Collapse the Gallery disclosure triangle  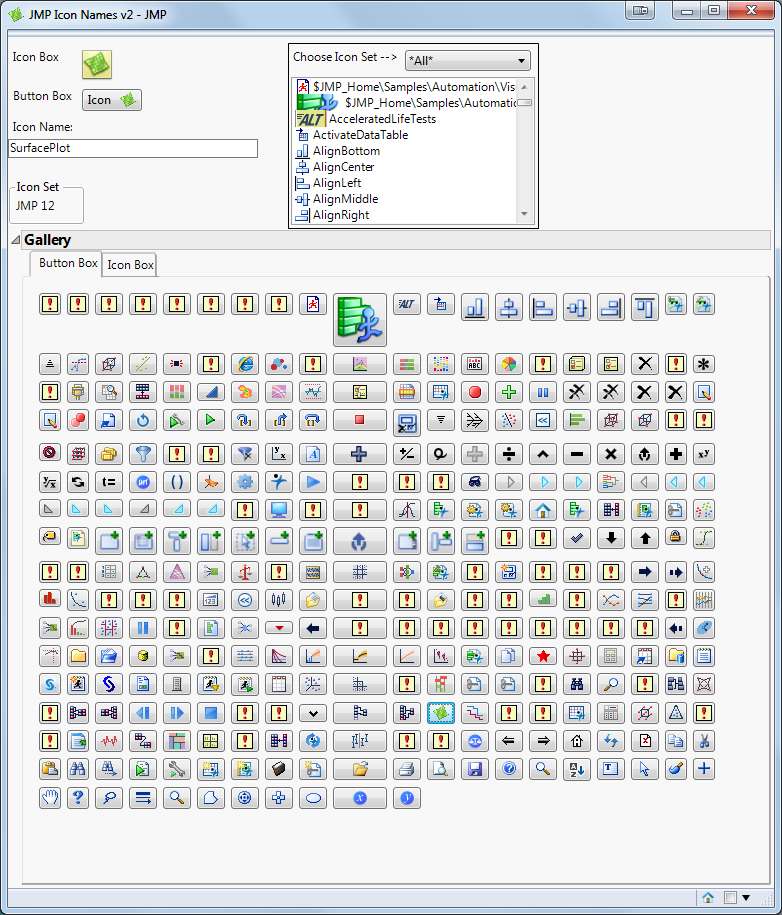click(16, 240)
